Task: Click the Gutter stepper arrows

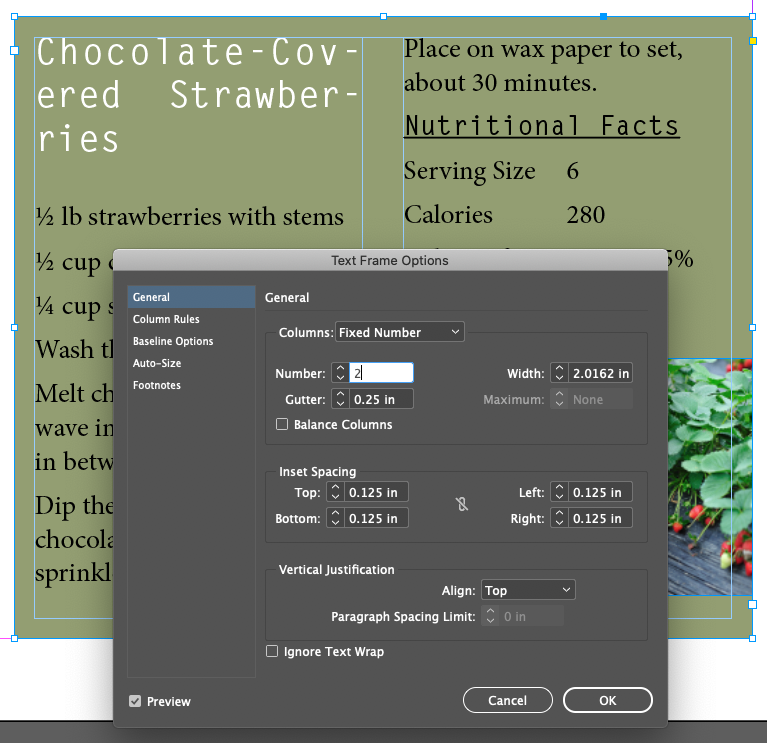Action: click(x=340, y=399)
